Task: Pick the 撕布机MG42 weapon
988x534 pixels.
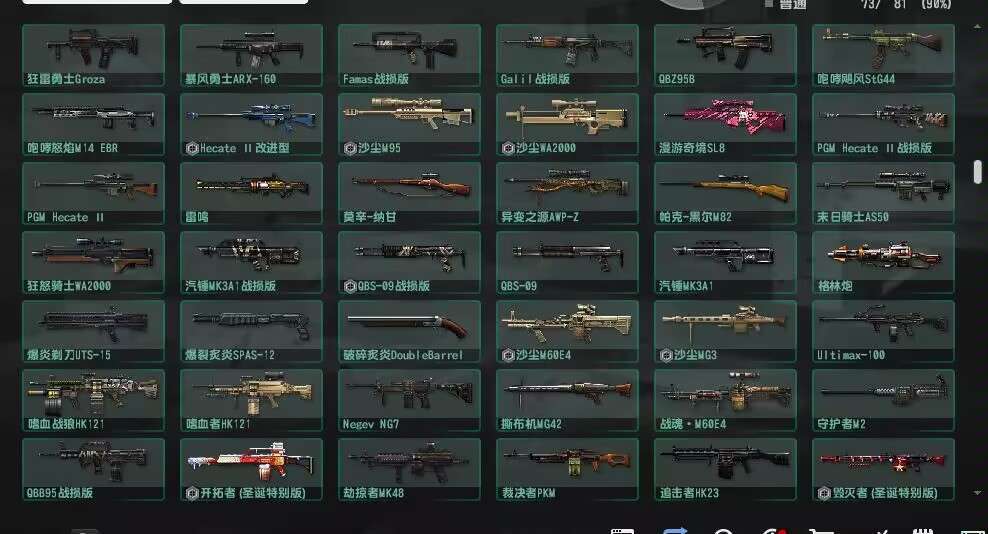Action: tap(567, 400)
